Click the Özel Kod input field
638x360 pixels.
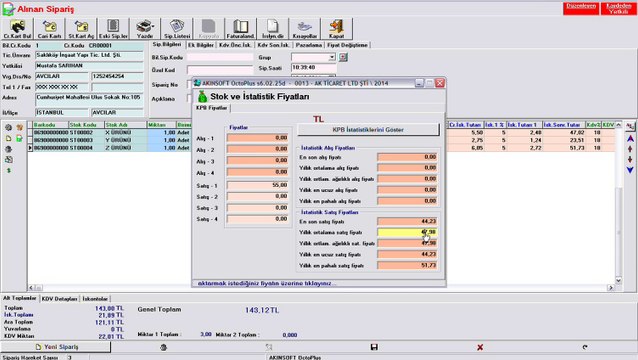point(219,70)
